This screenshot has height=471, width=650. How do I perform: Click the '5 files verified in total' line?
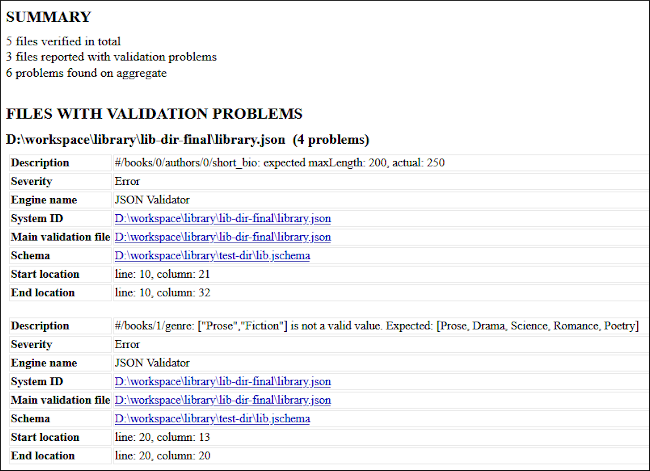coord(63,41)
